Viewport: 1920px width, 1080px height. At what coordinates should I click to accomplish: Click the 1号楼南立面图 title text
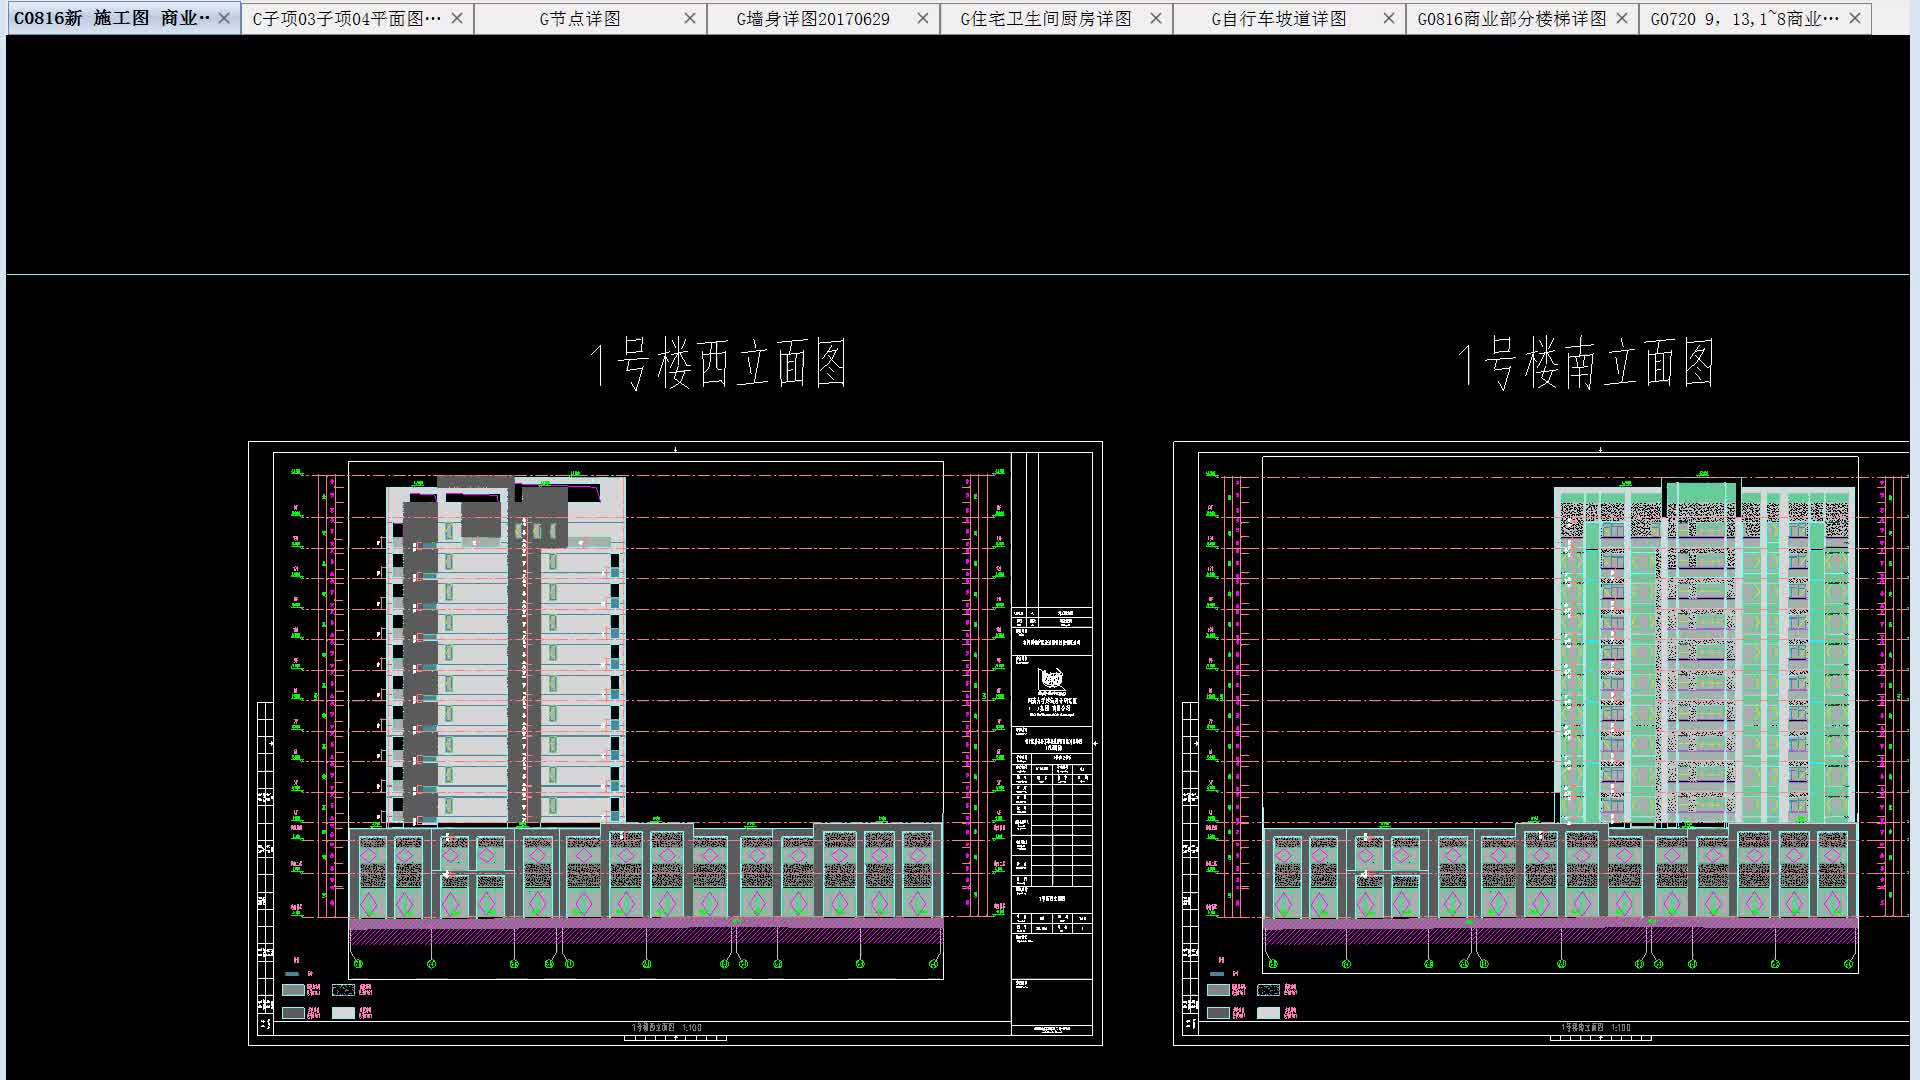tap(1586, 363)
